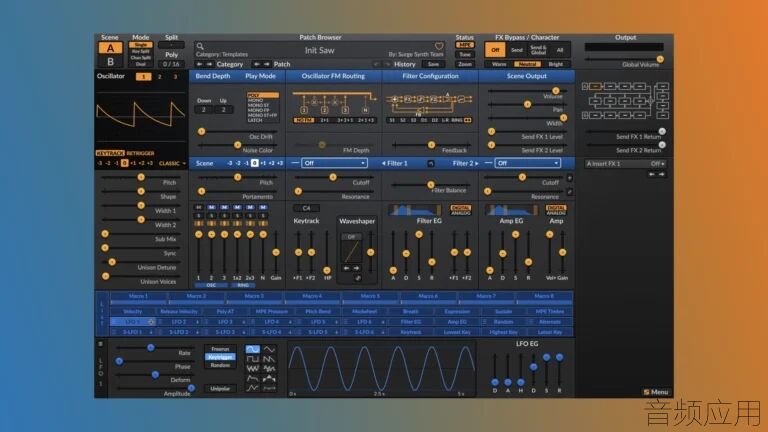Set character to Bright
Screen dimensions: 768x432
556,64
